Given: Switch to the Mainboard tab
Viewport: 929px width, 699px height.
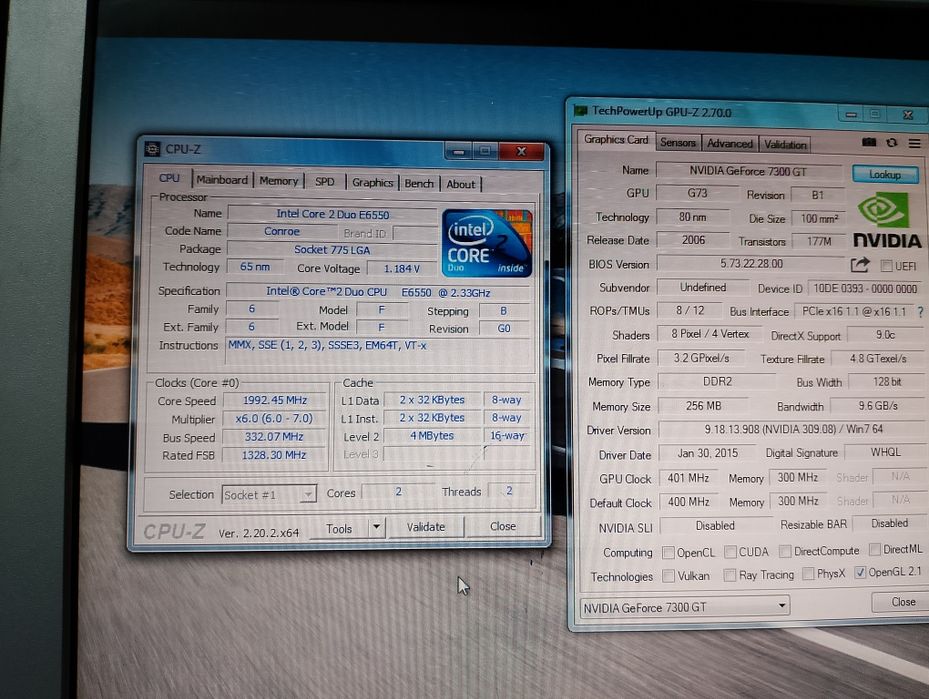Looking at the screenshot, I should [x=222, y=179].
